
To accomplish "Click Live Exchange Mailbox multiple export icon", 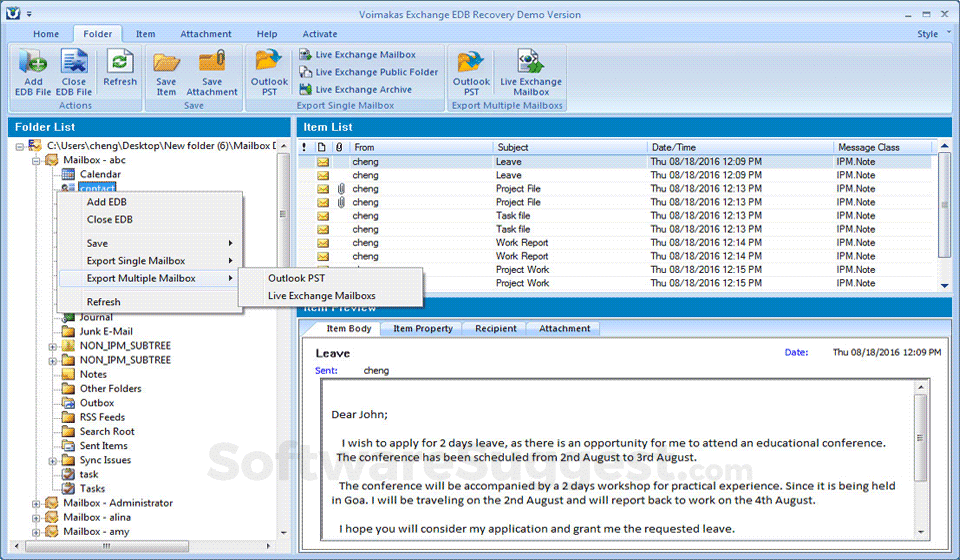I will coord(531,73).
